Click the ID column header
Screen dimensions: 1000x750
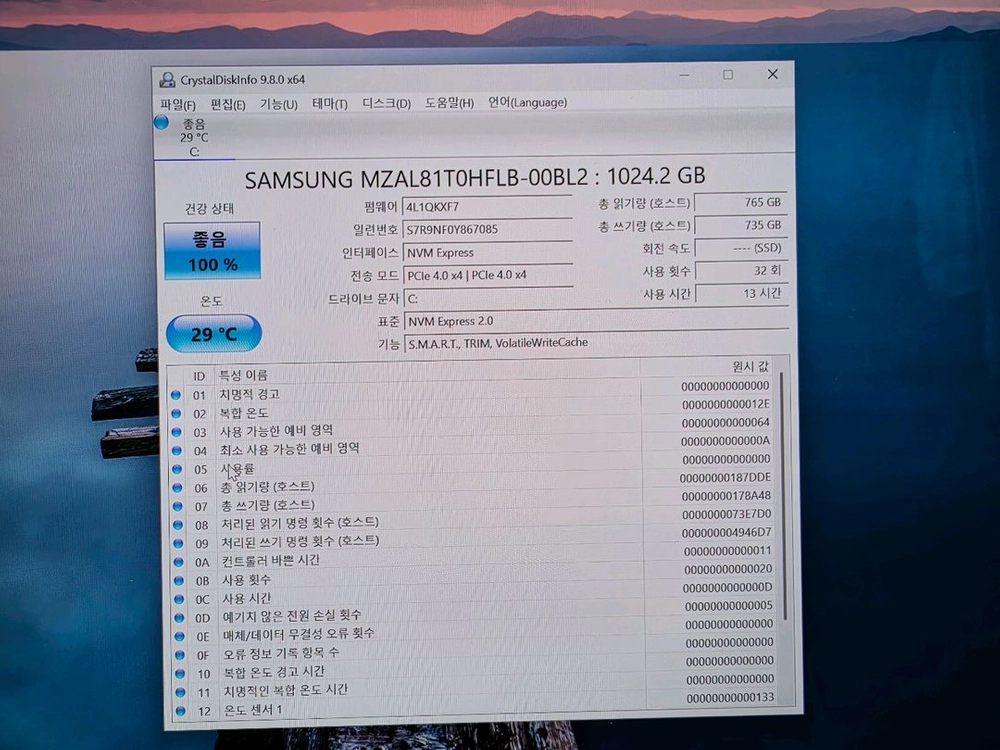point(199,376)
